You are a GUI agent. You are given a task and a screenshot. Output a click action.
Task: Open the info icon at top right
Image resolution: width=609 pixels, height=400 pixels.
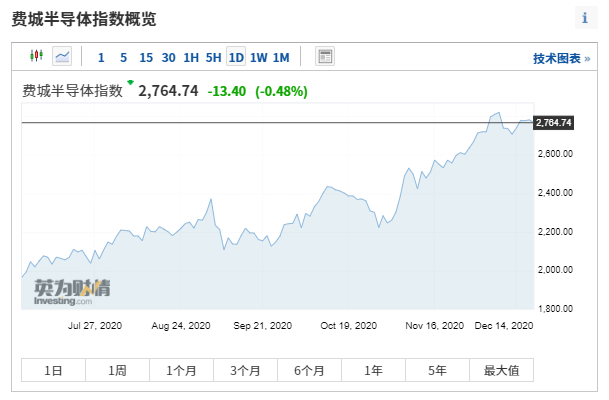pos(585,18)
